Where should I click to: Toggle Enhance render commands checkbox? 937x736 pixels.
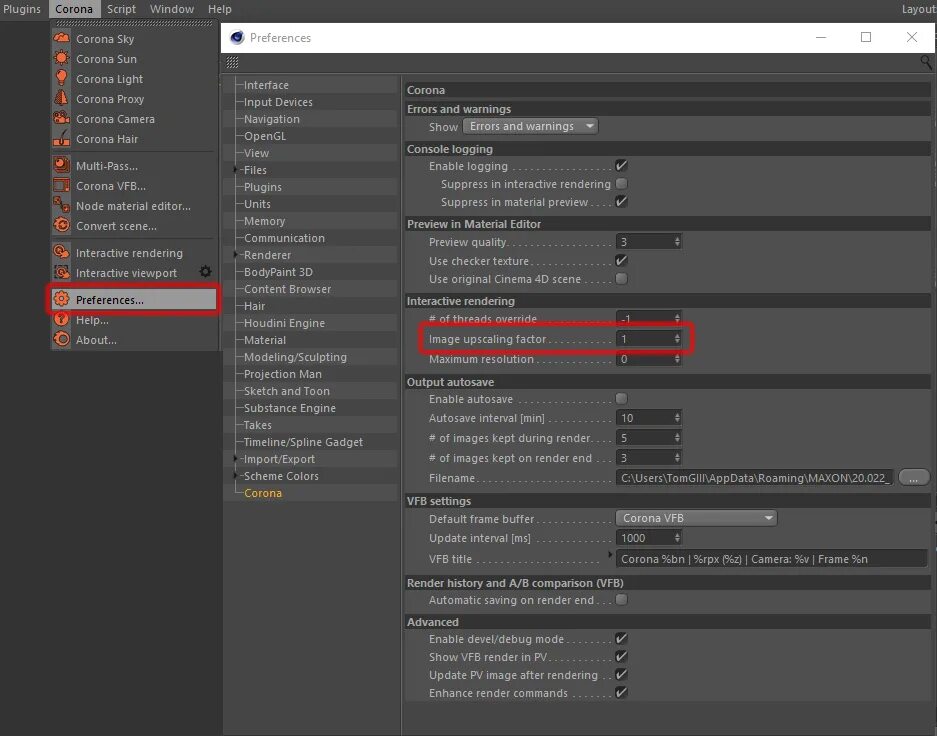pos(621,692)
